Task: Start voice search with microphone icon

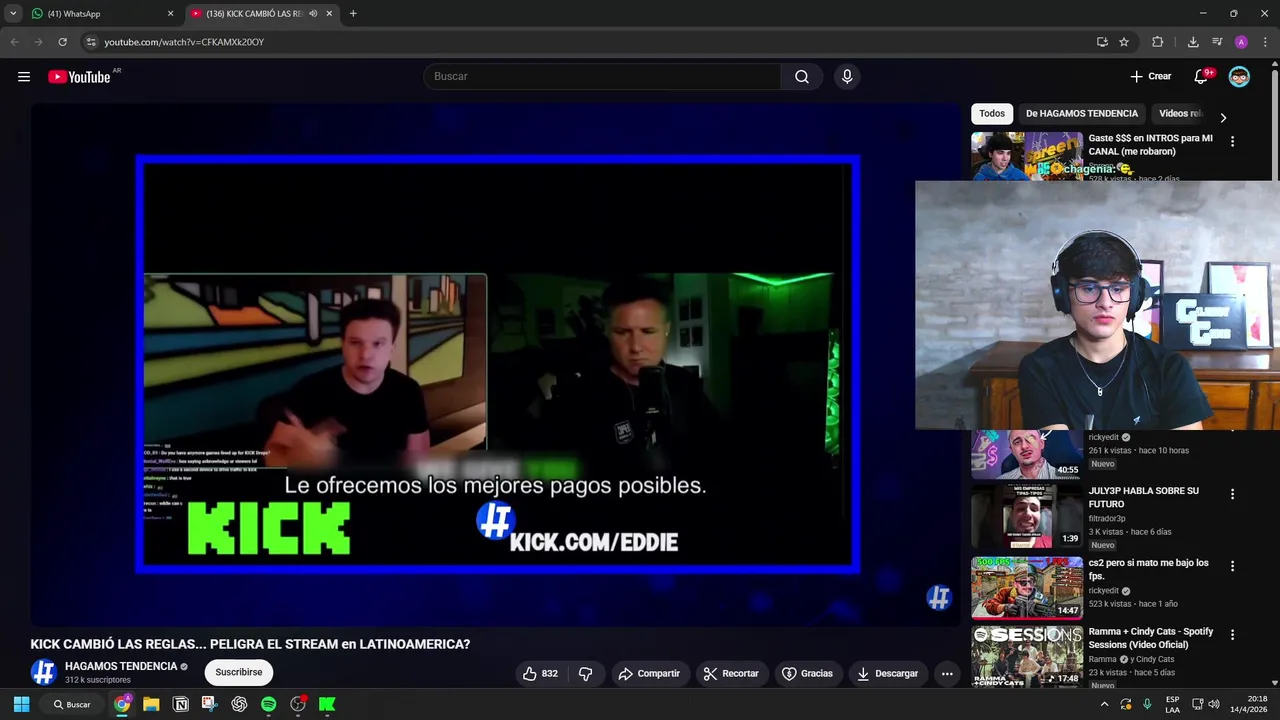Action: 847,77
